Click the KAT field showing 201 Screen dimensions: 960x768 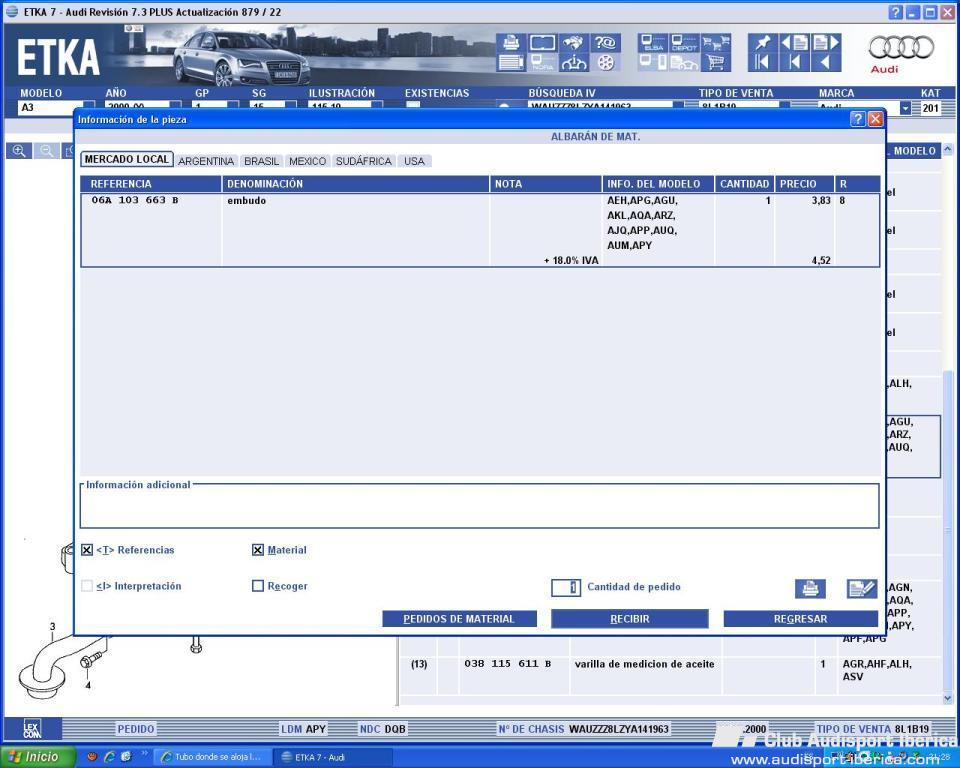coord(930,108)
